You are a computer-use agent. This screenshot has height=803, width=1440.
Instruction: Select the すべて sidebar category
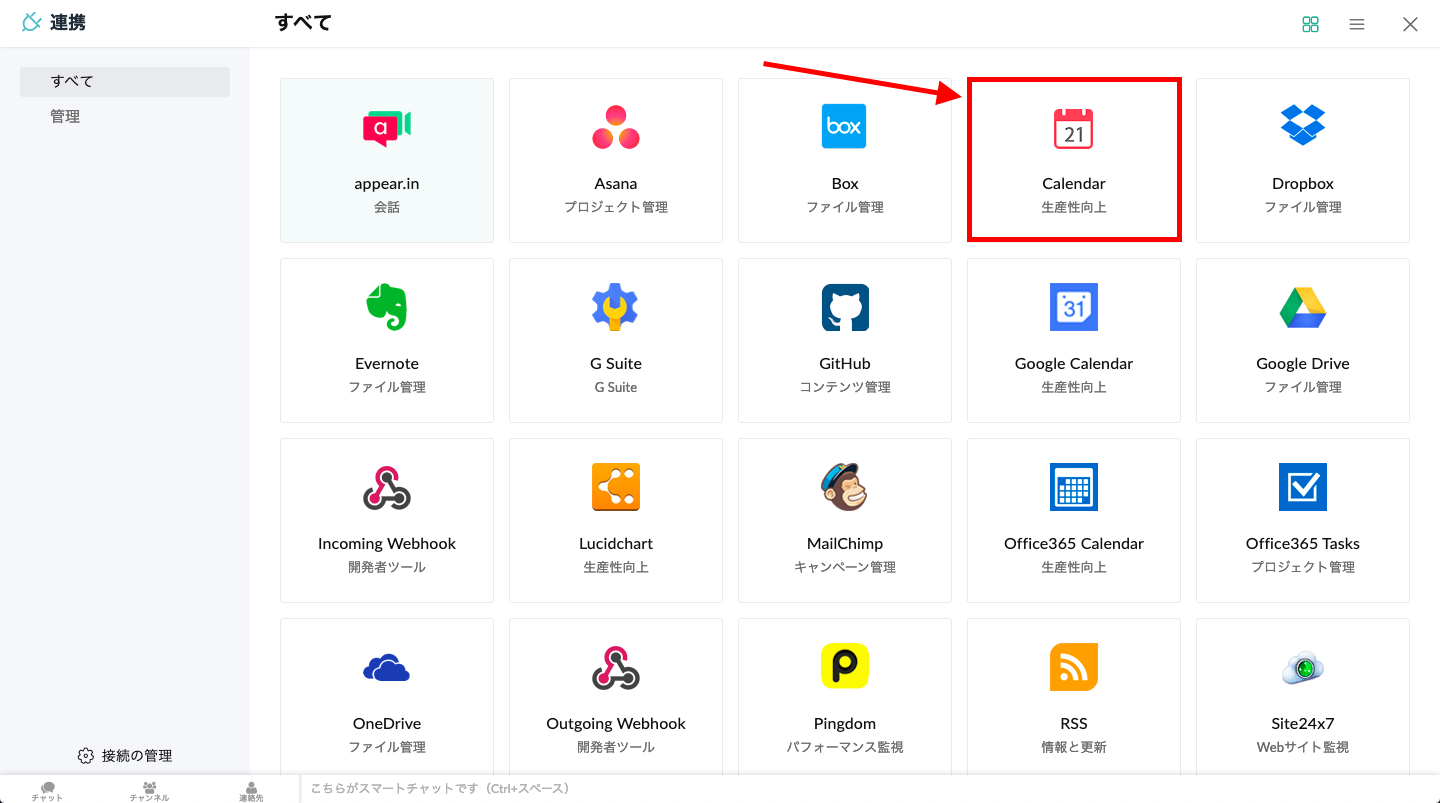pyautogui.click(x=125, y=82)
